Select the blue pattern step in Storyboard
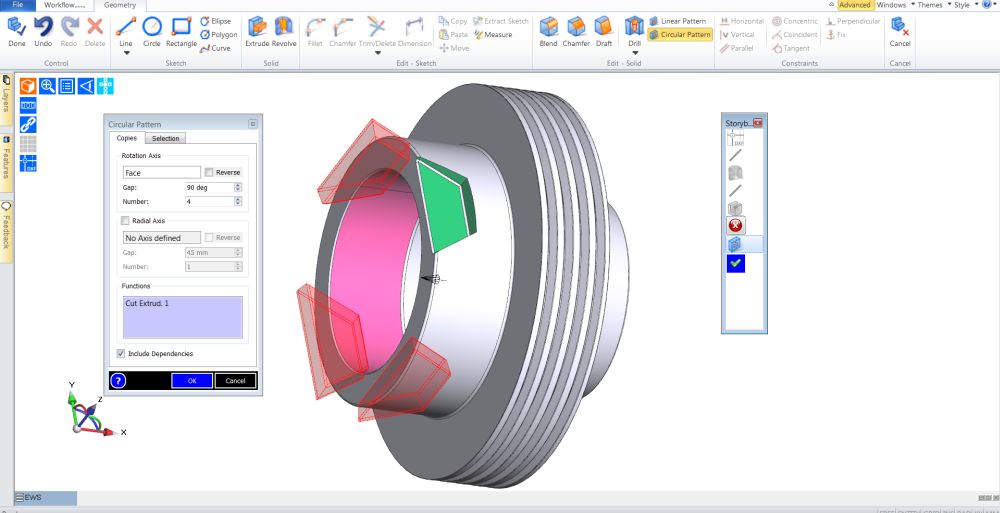 pos(735,244)
